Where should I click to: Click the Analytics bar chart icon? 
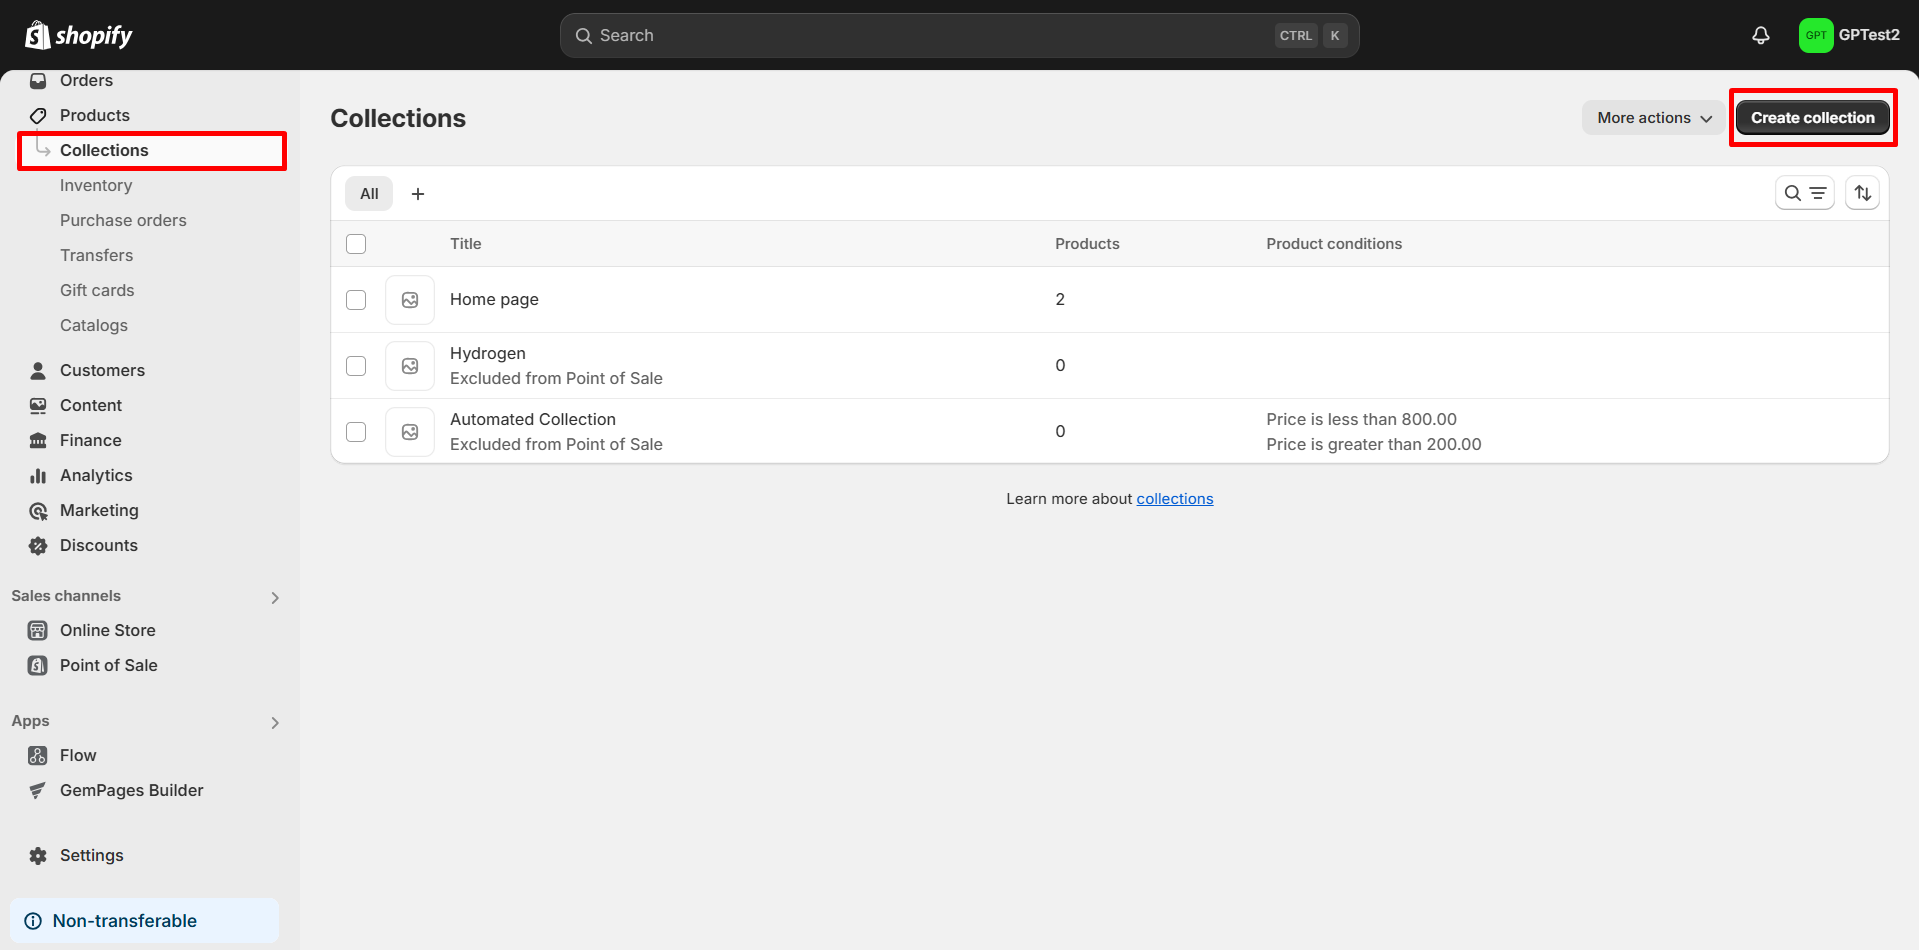tap(38, 476)
